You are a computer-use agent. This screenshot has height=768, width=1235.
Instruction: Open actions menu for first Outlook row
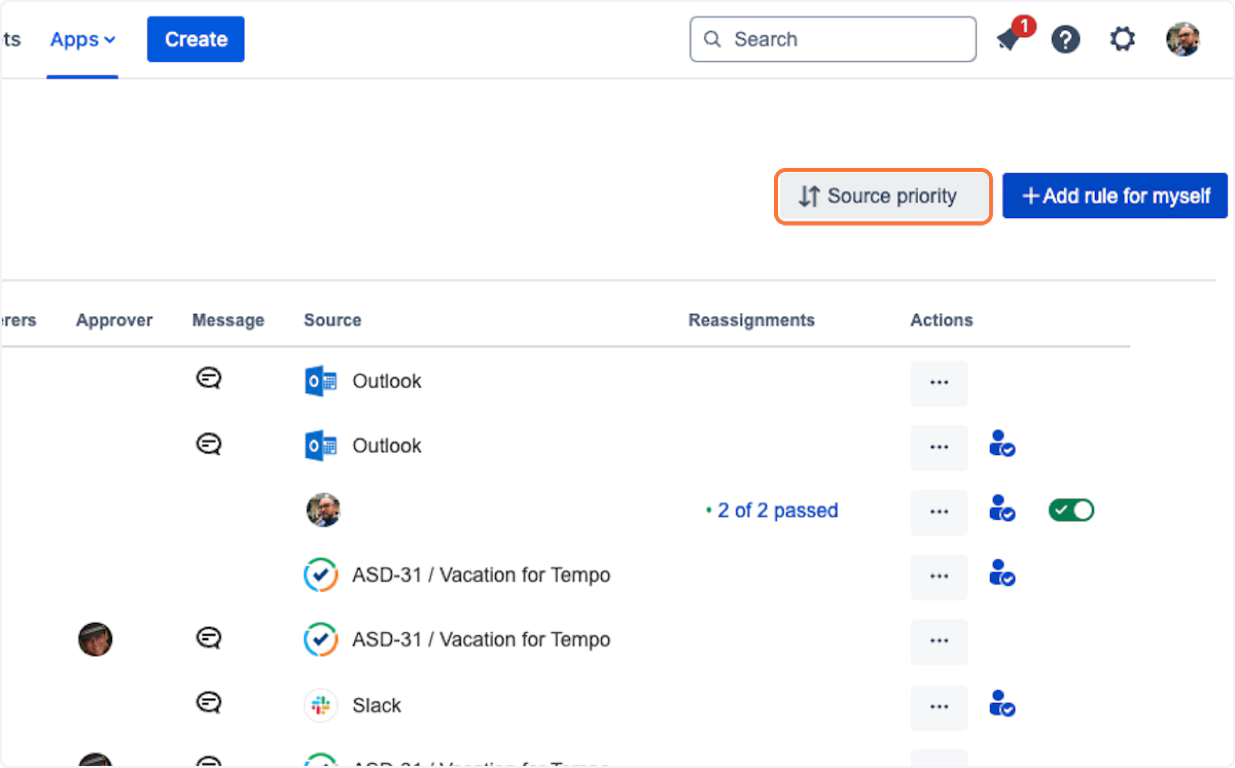click(x=939, y=383)
